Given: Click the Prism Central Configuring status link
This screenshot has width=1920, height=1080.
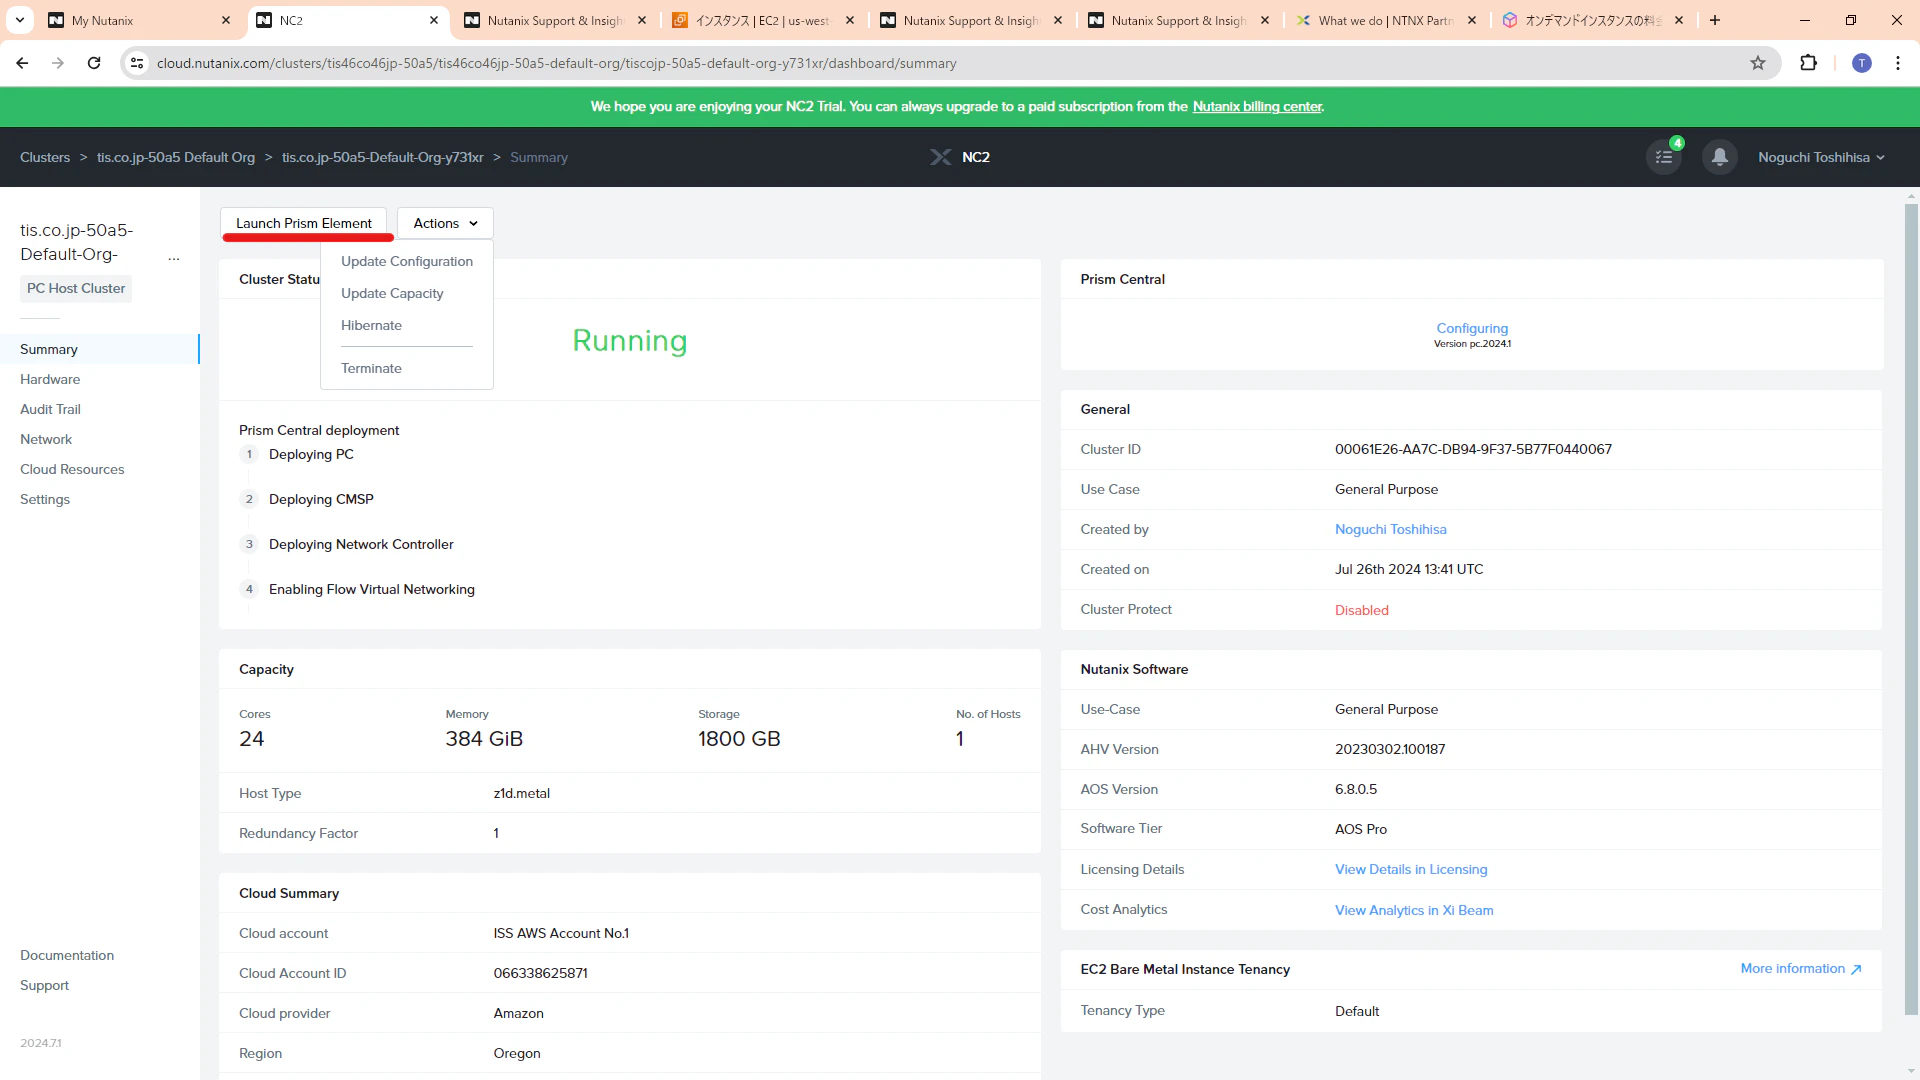Looking at the screenshot, I should [x=1472, y=328].
